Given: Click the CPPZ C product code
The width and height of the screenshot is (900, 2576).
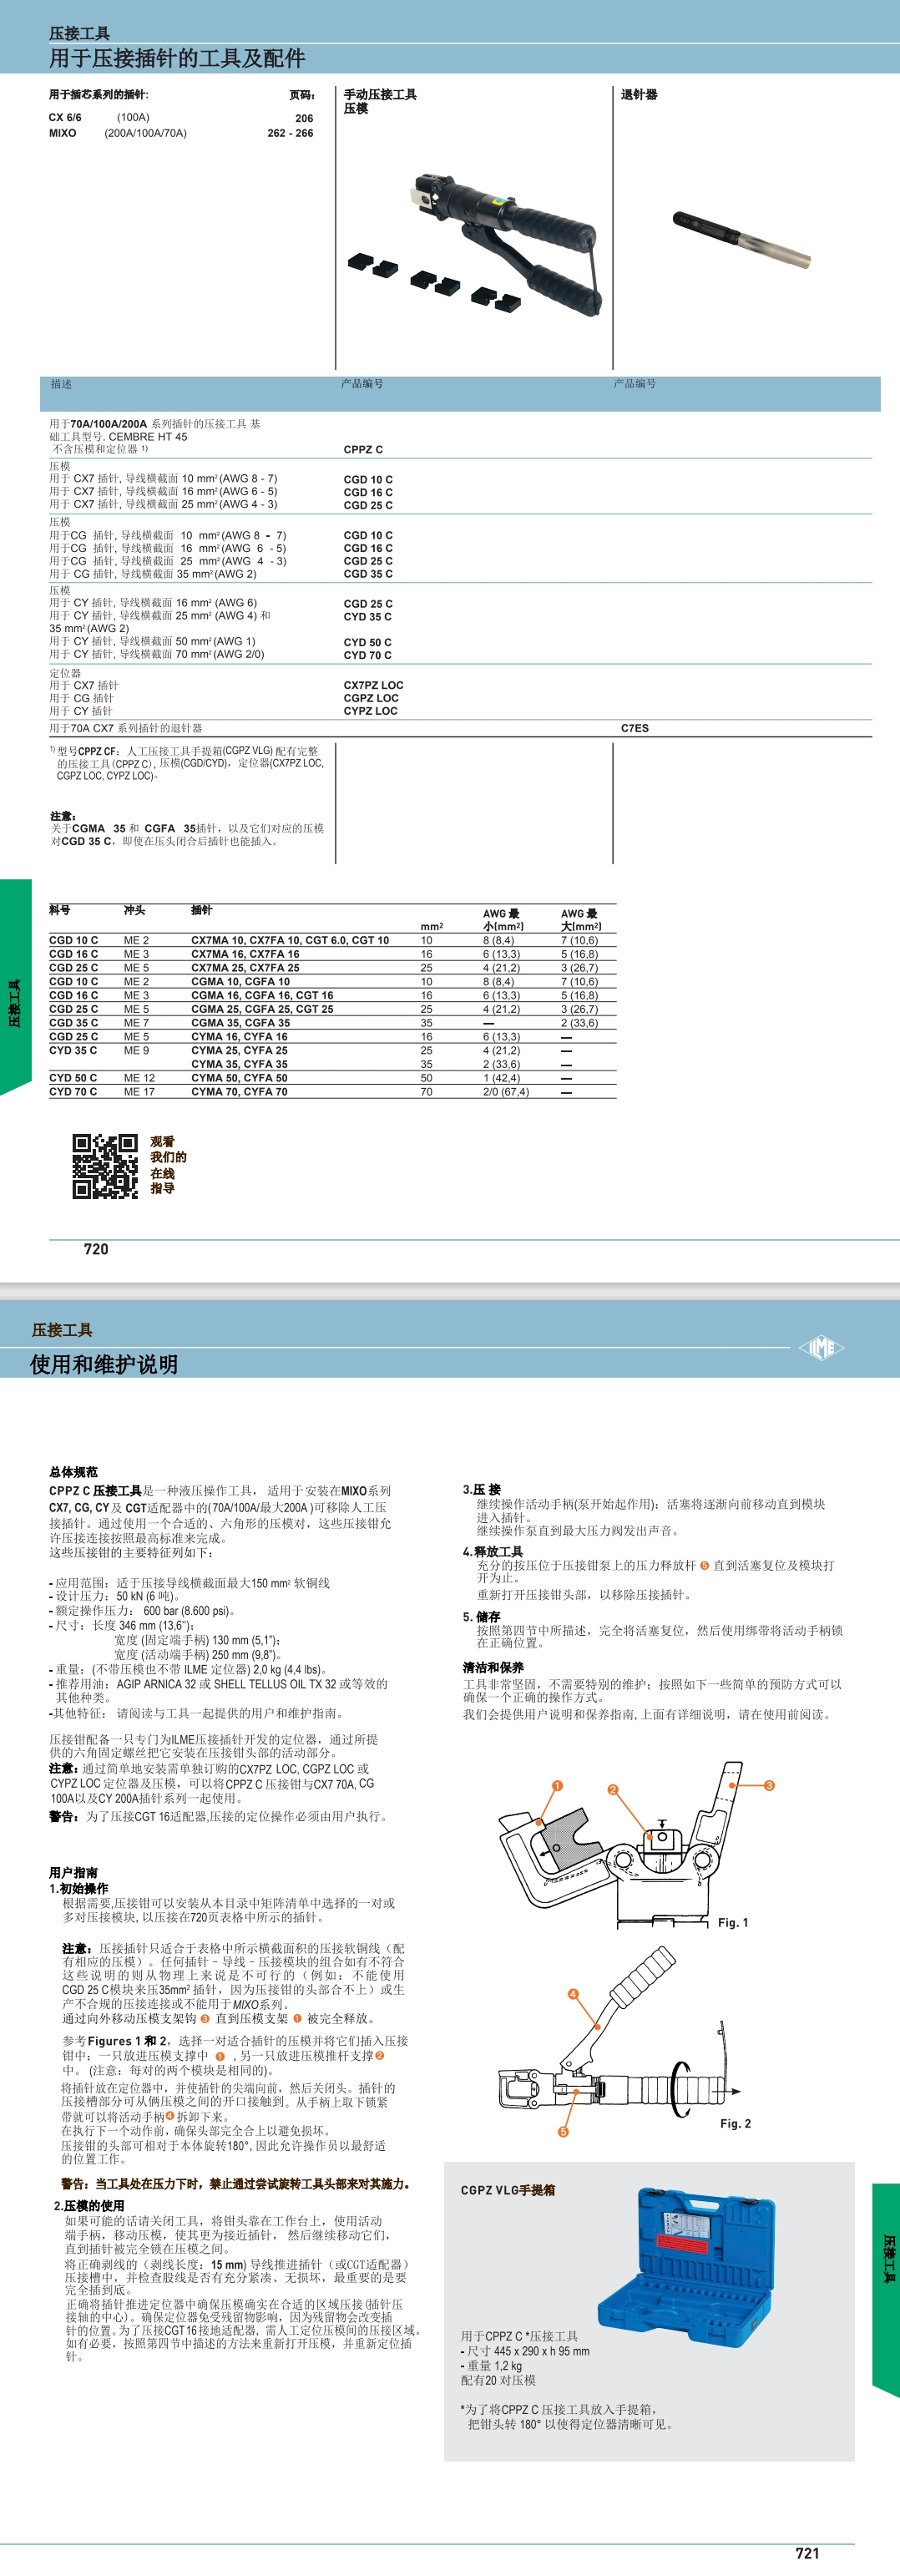Looking at the screenshot, I should (363, 449).
